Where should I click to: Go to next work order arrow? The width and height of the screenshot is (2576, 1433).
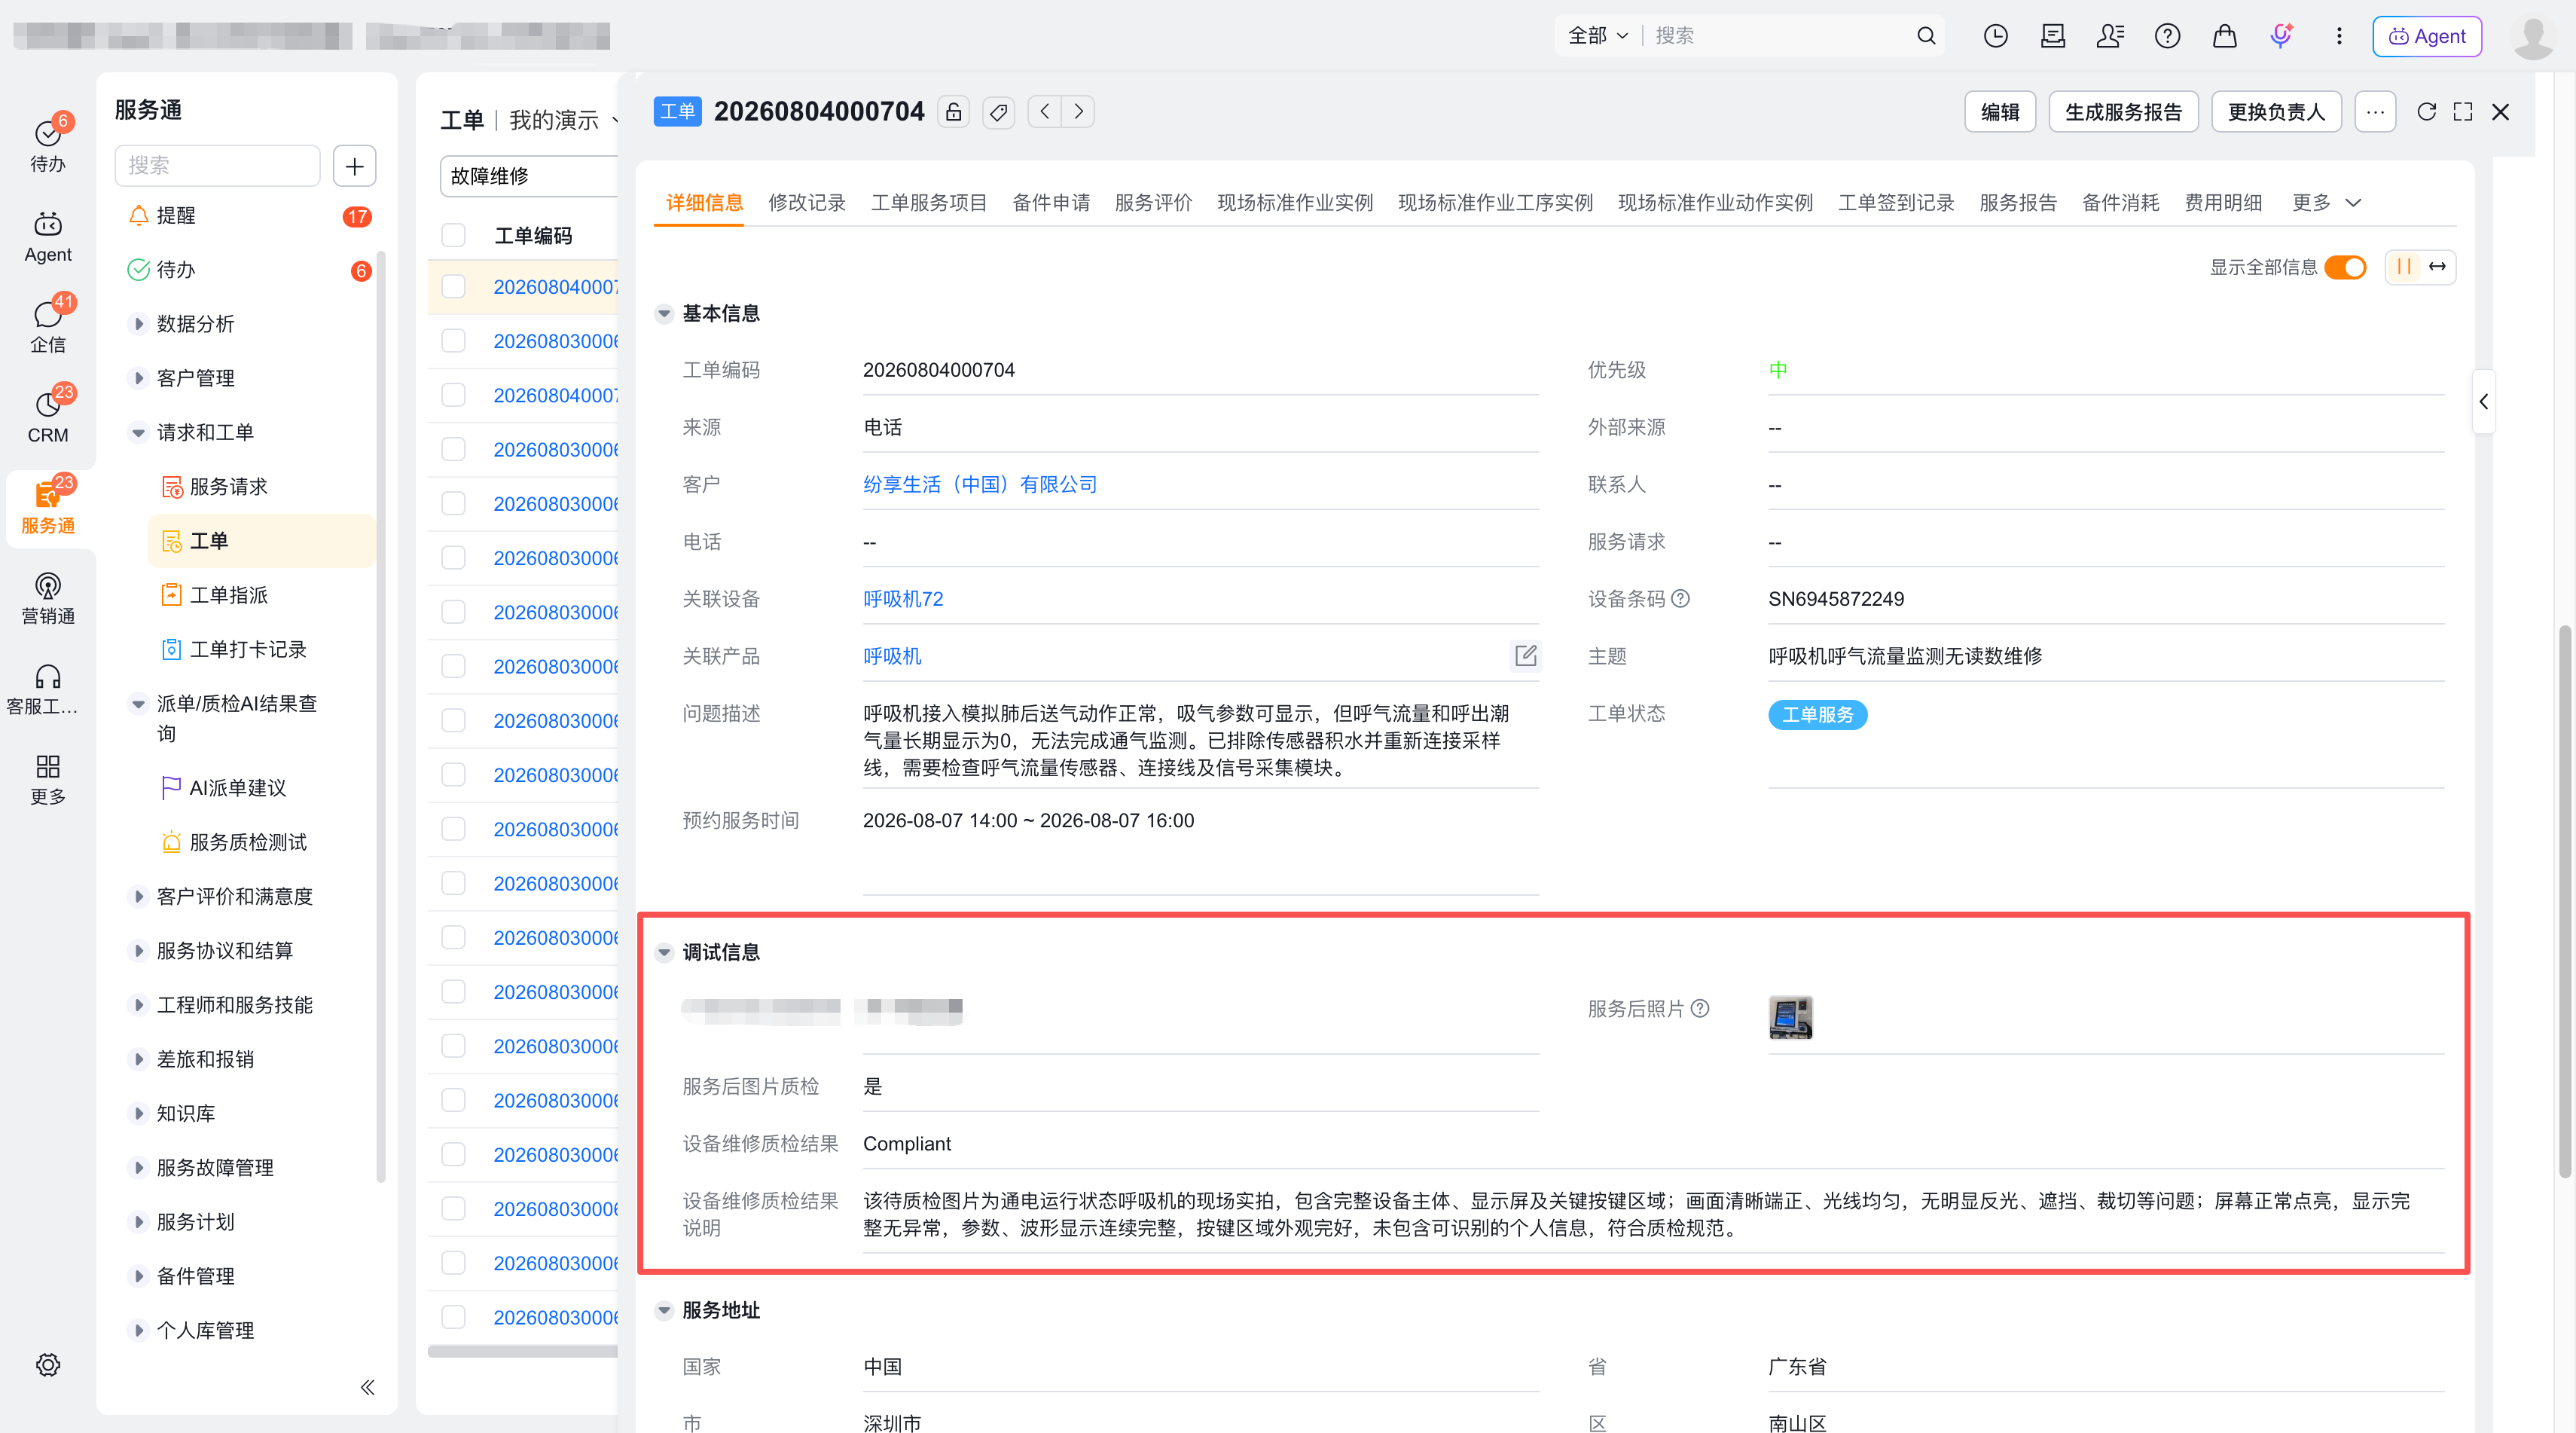[x=1078, y=111]
